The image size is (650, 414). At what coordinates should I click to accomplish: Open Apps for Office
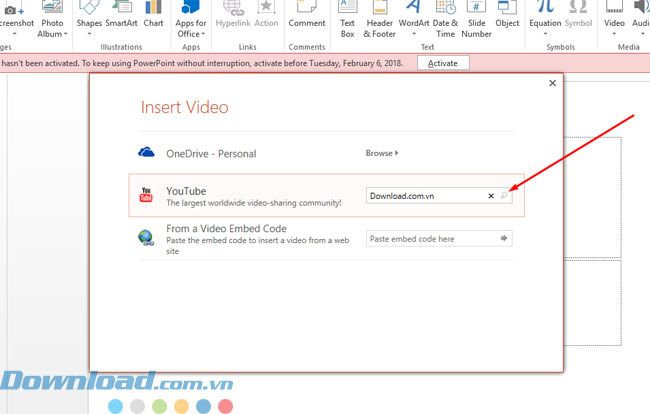(x=191, y=20)
